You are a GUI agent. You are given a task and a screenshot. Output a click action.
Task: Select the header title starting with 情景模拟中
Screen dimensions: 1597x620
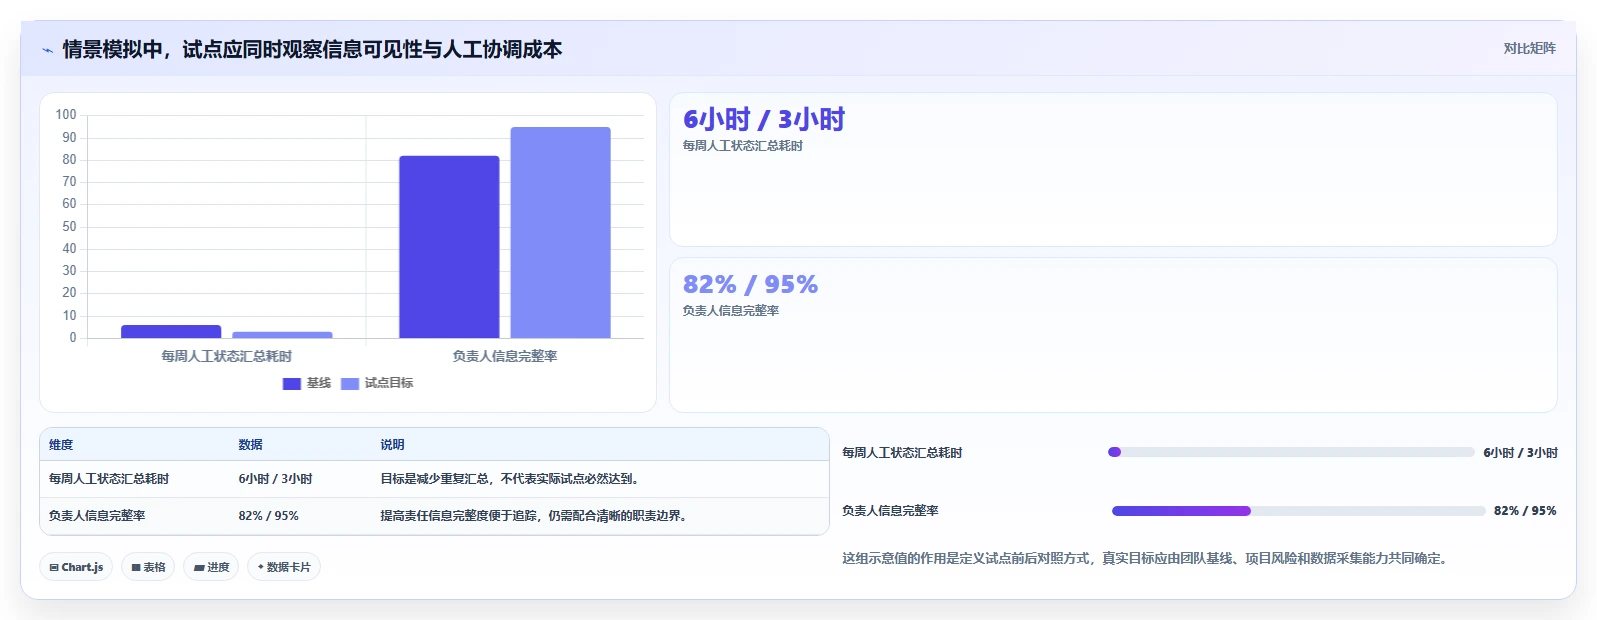coord(312,49)
